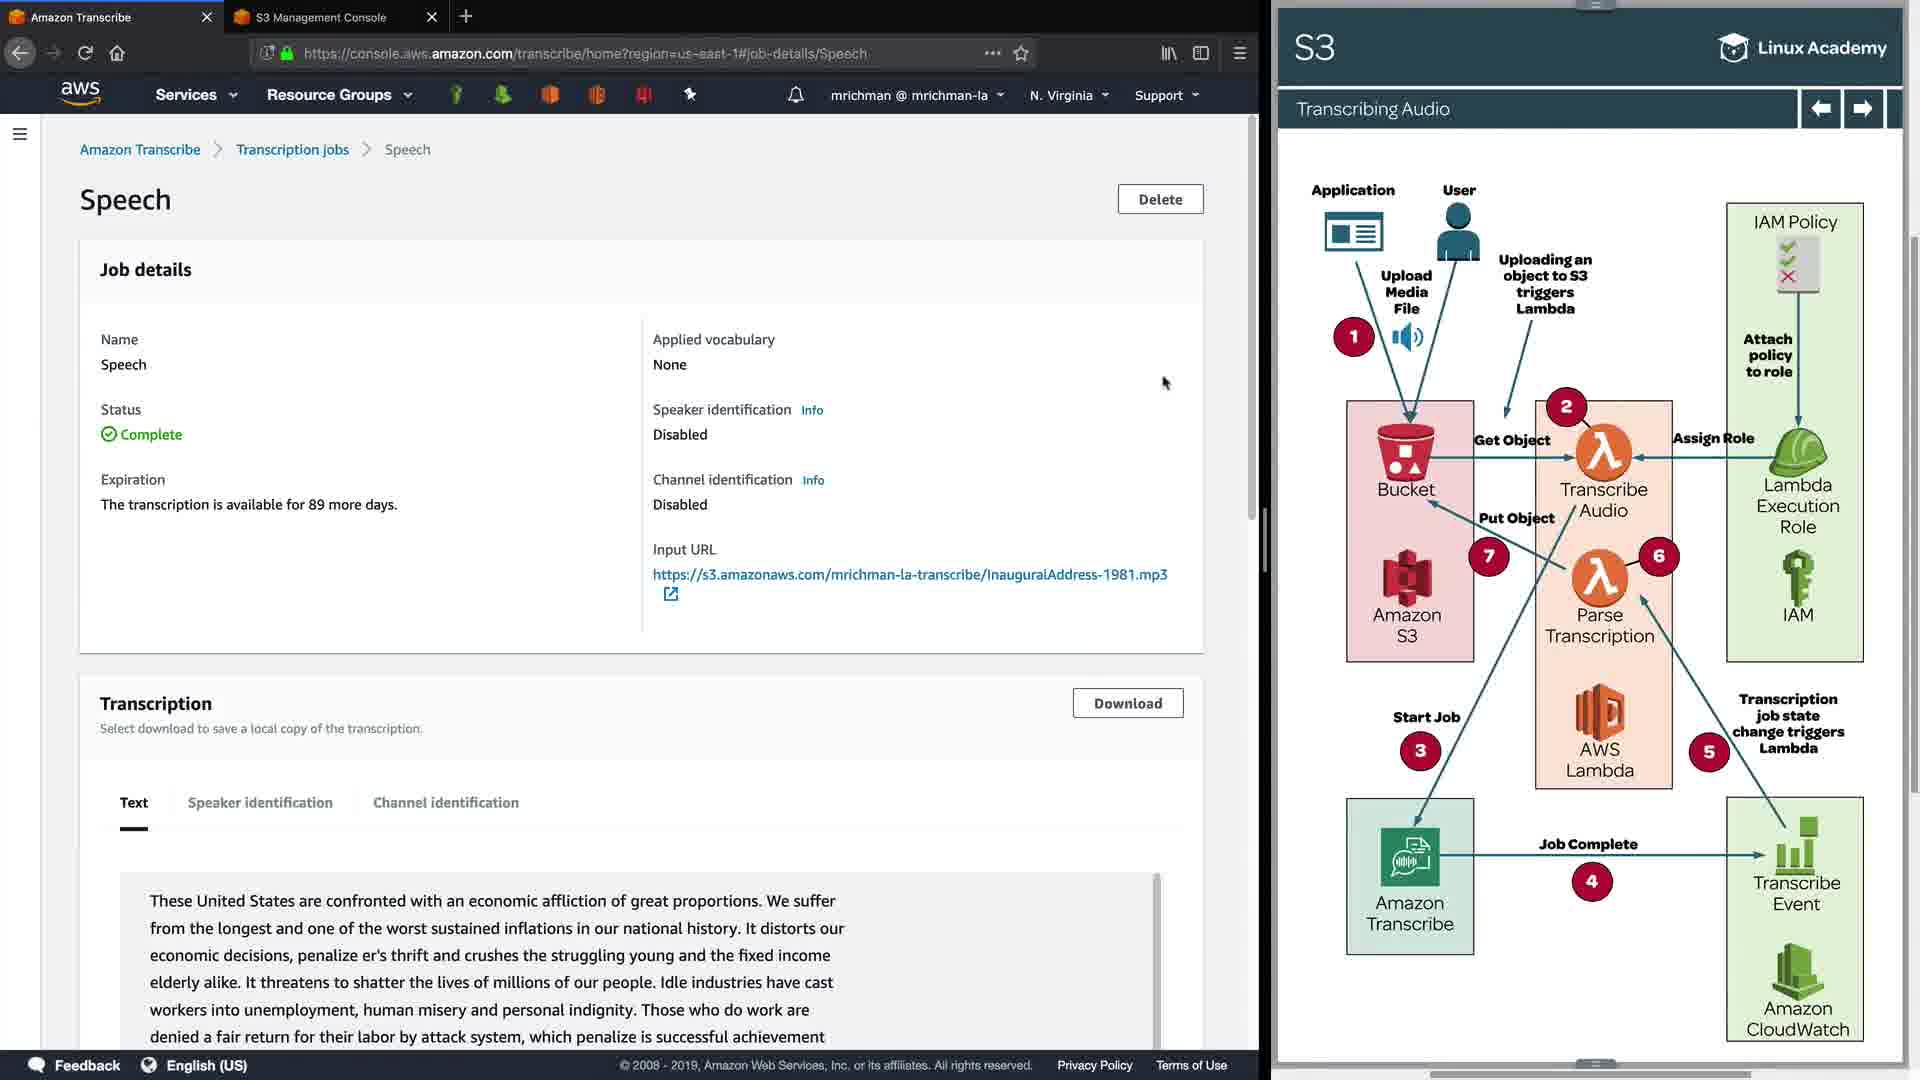Click the AWS logo home icon
The width and height of the screenshot is (1920, 1080).
click(80, 94)
